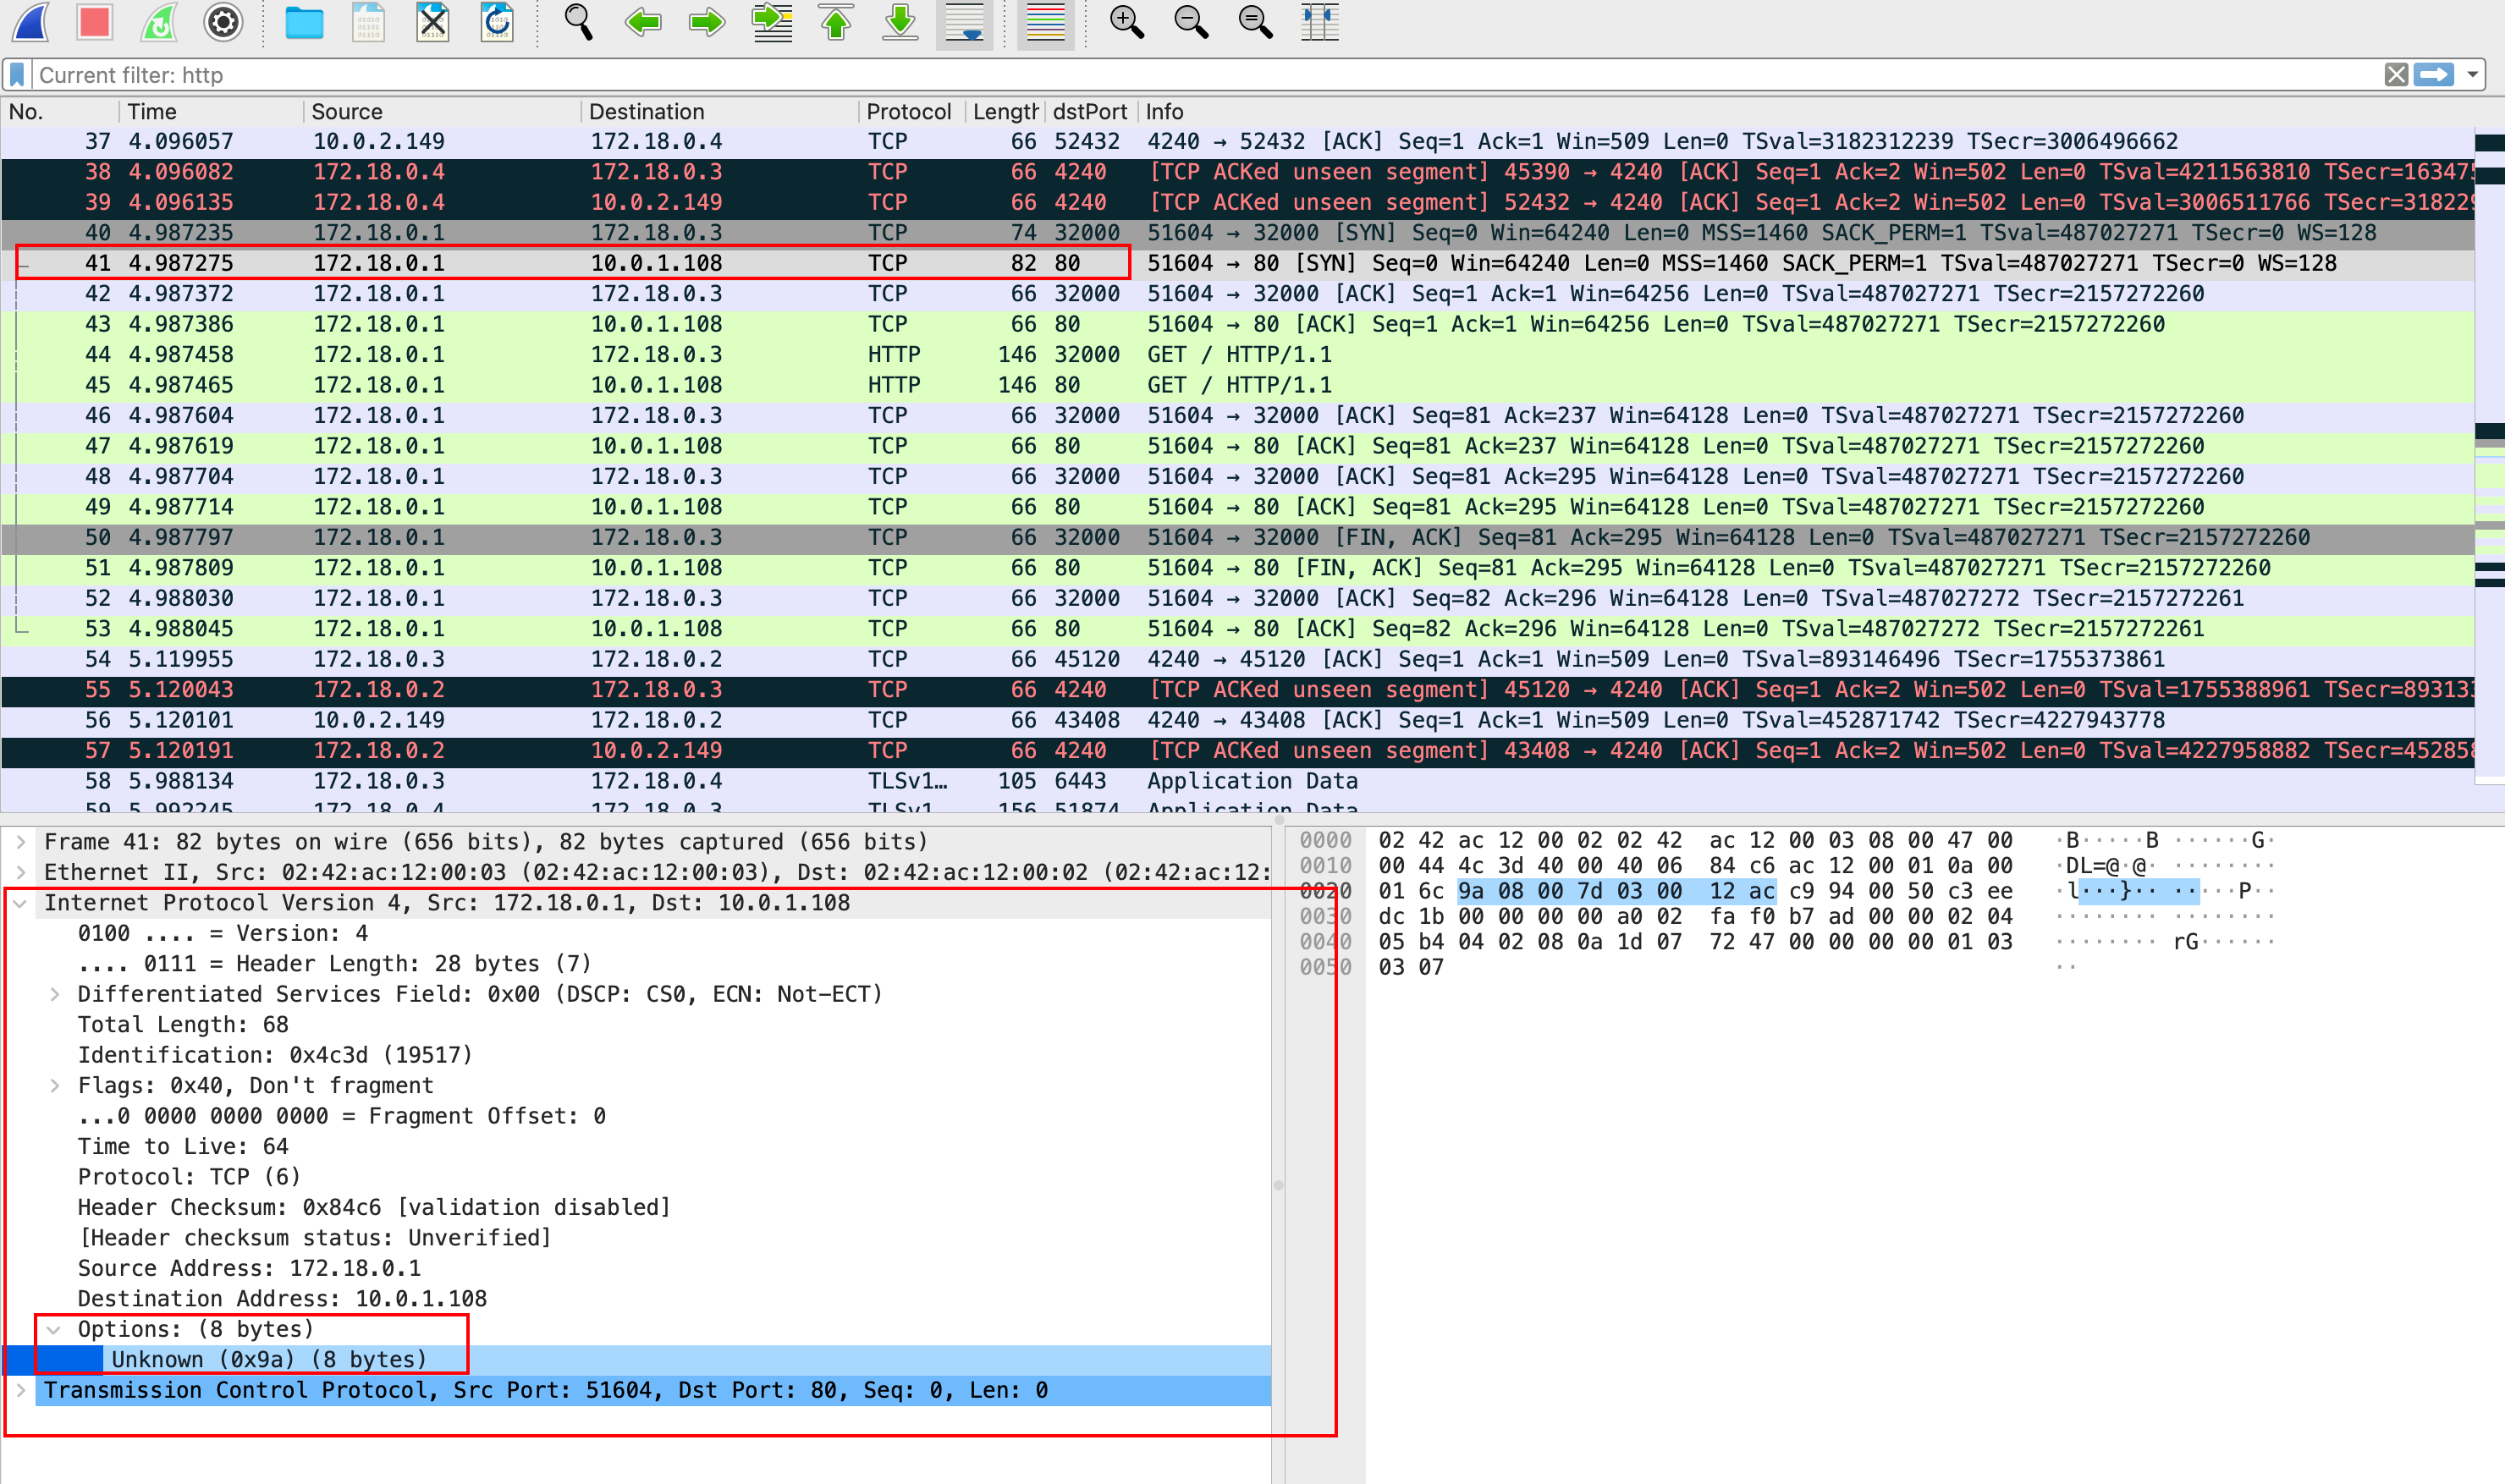Click the stop capture red square icon
The image size is (2505, 1484).
(x=95, y=22)
